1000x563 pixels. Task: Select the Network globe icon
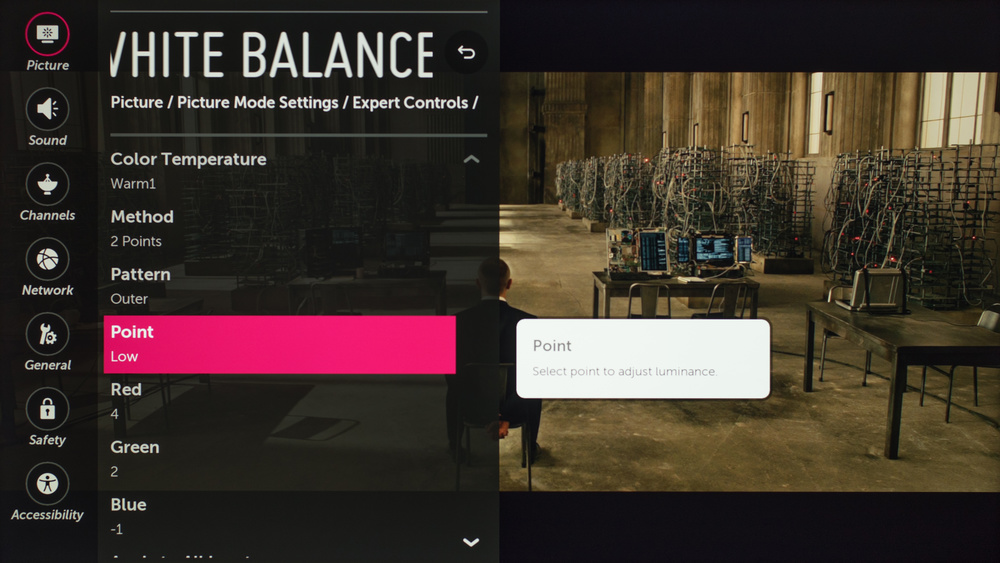(47, 259)
